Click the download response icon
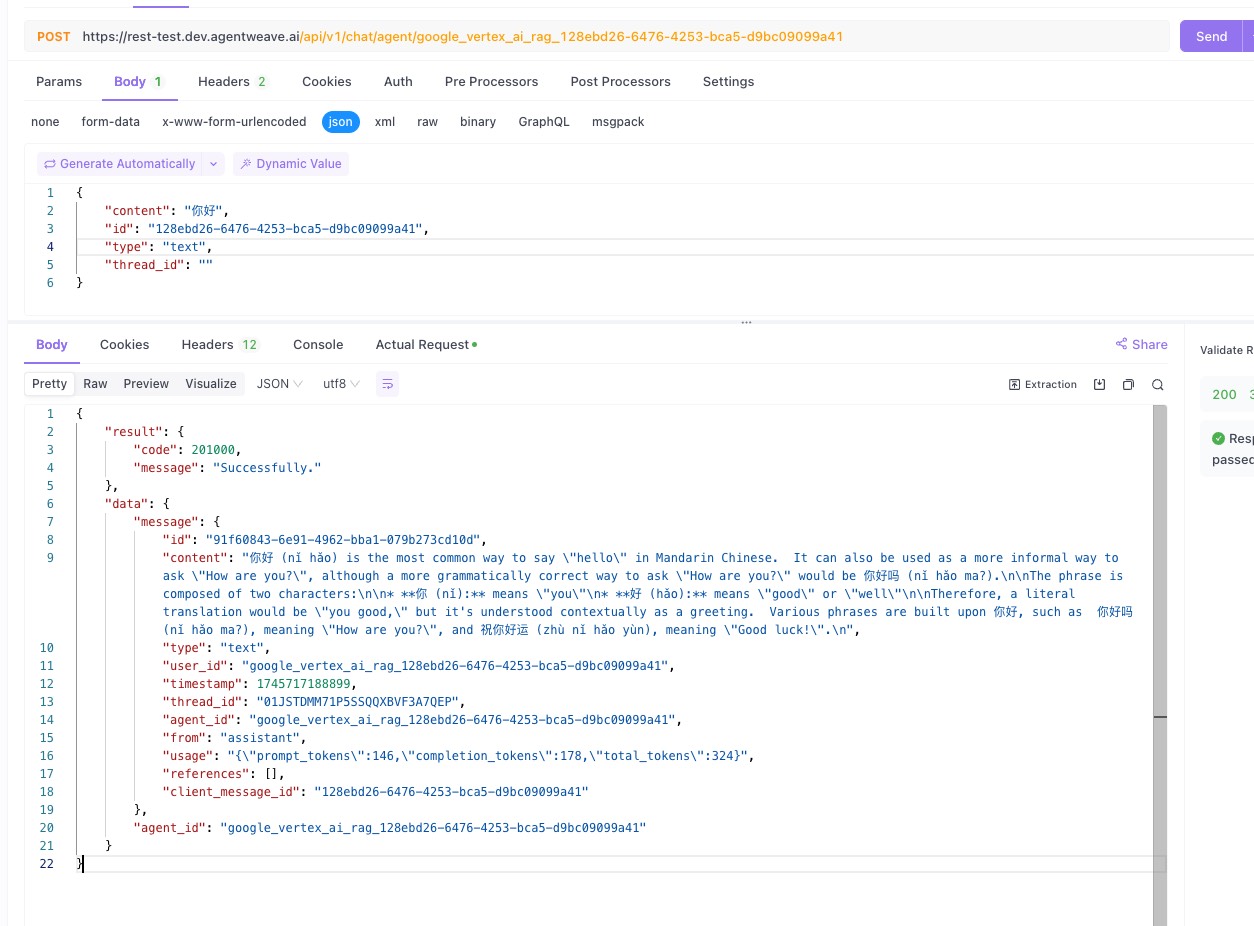 1099,384
